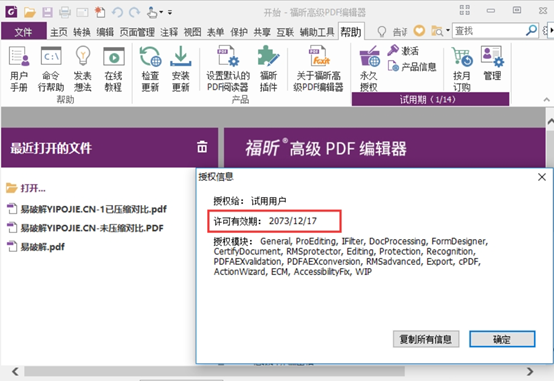Open 关于福昕高级PDF编辑器 about
This screenshot has height=381, width=554.
pos(318,69)
